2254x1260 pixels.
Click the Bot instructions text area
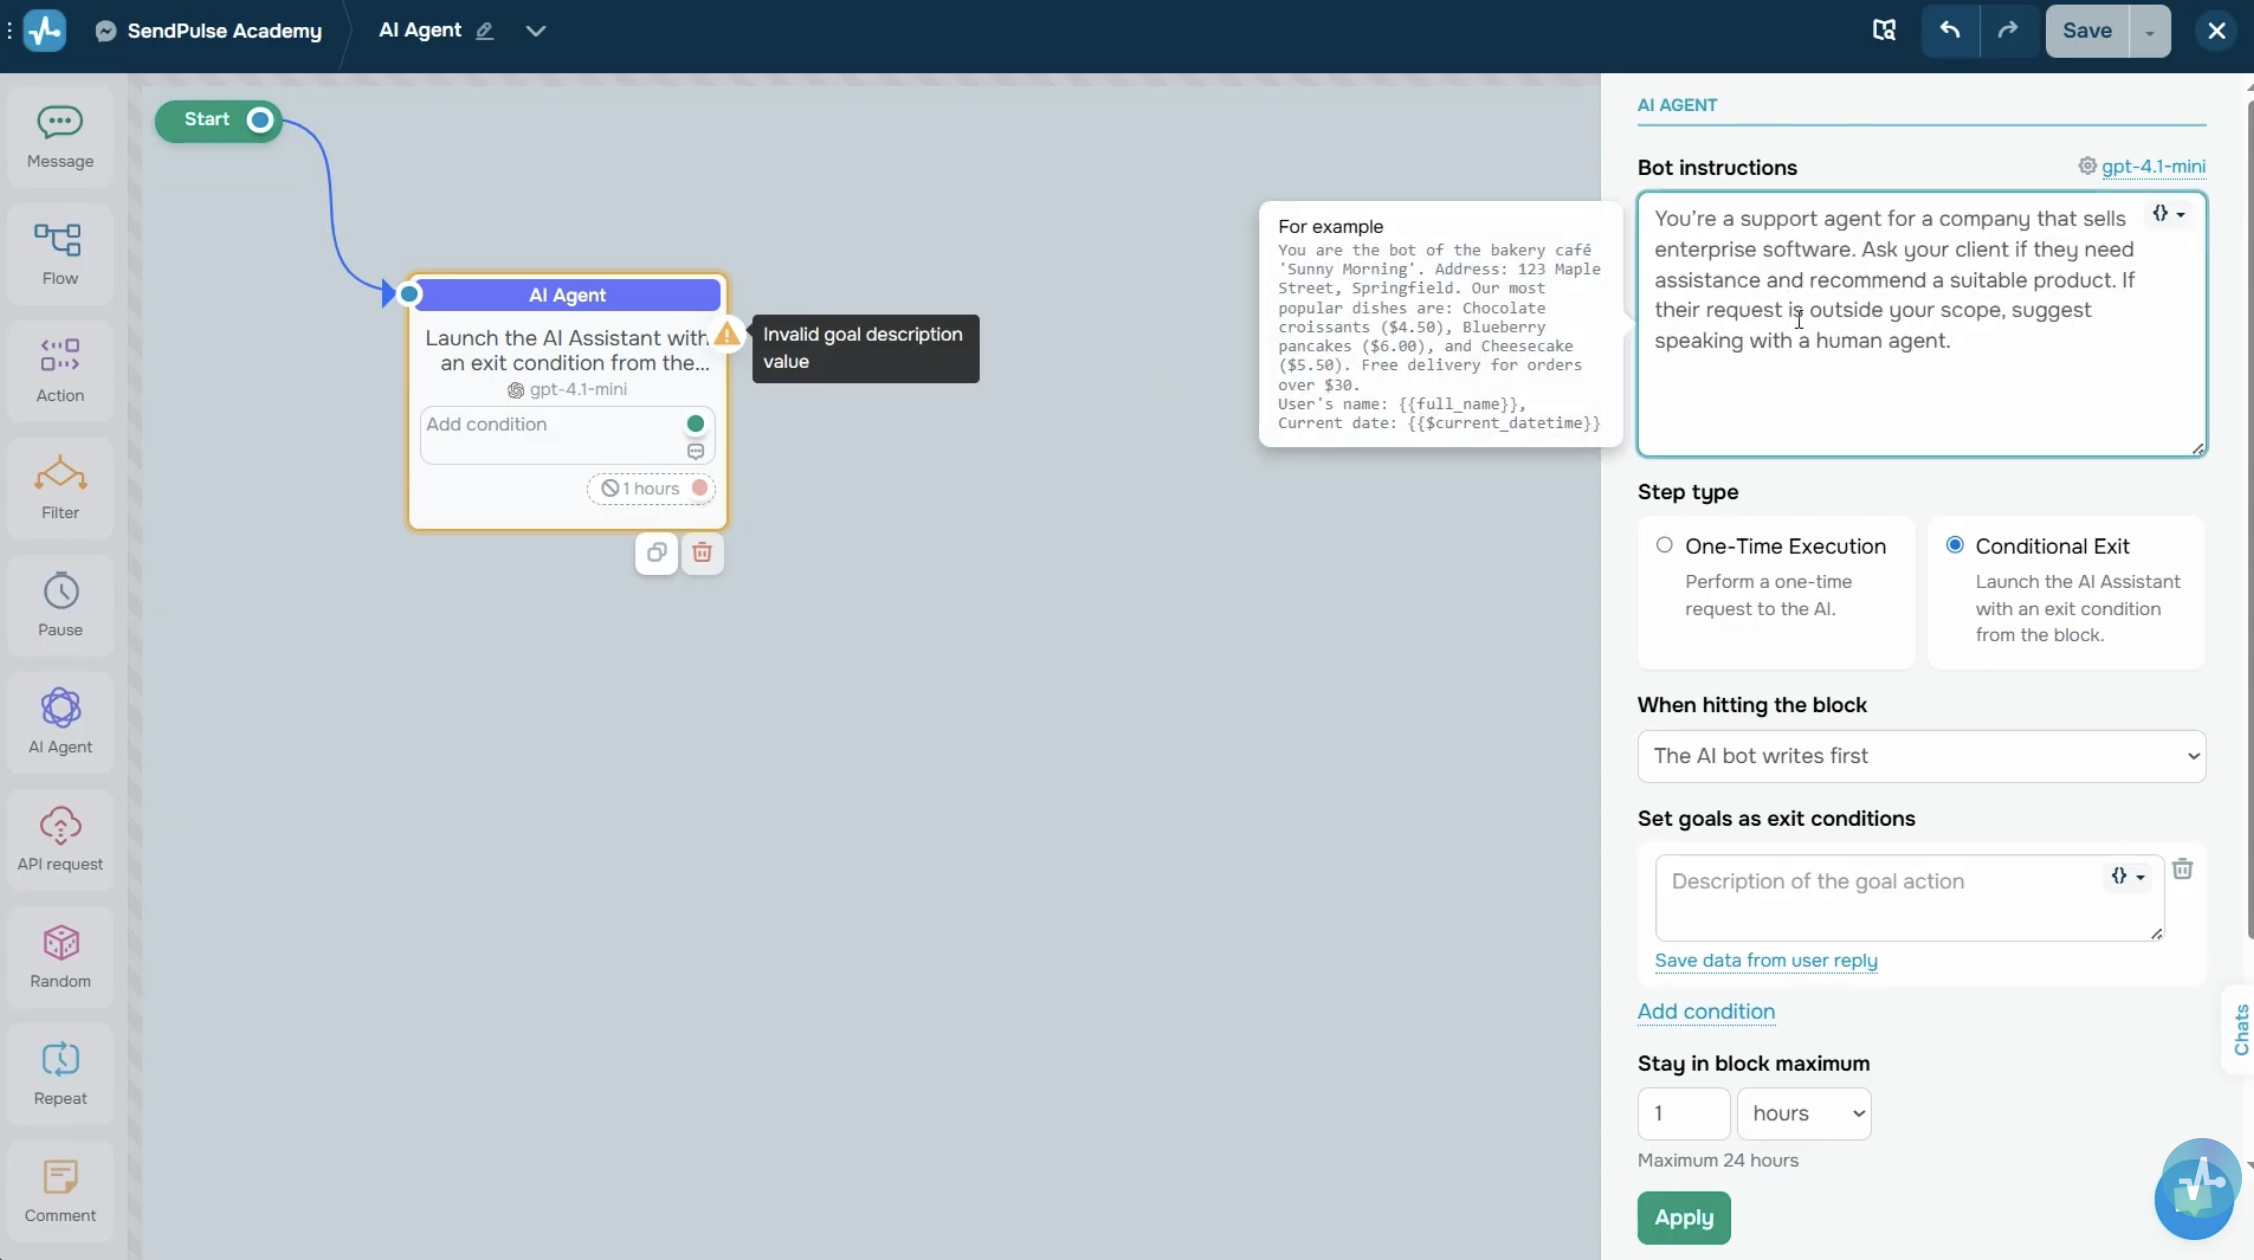pos(1921,323)
